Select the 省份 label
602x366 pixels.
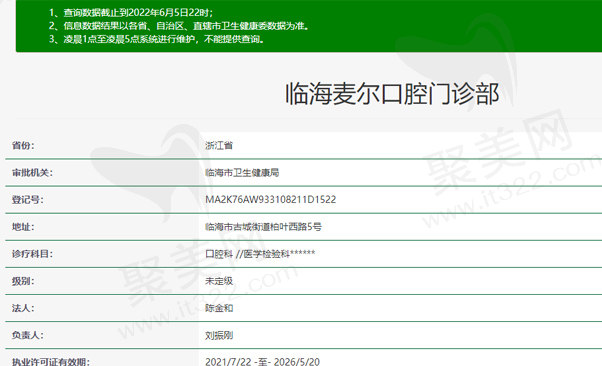click(x=23, y=146)
